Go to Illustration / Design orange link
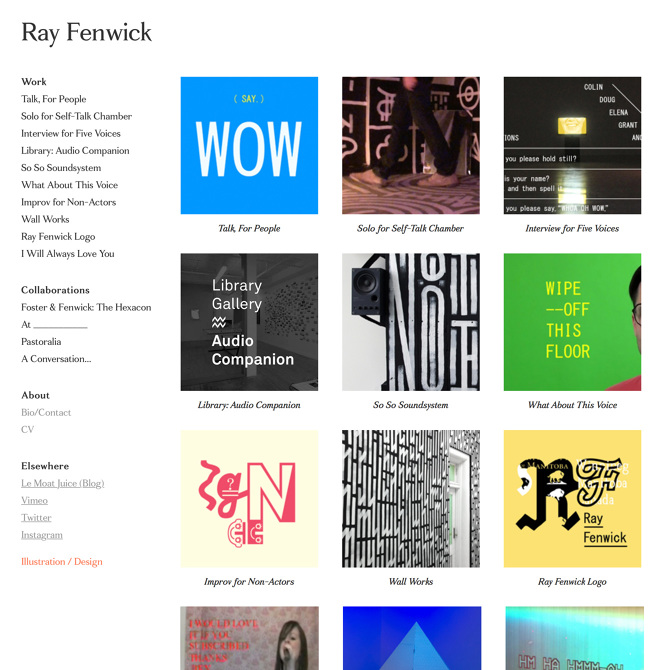The image size is (670, 670). point(62,561)
